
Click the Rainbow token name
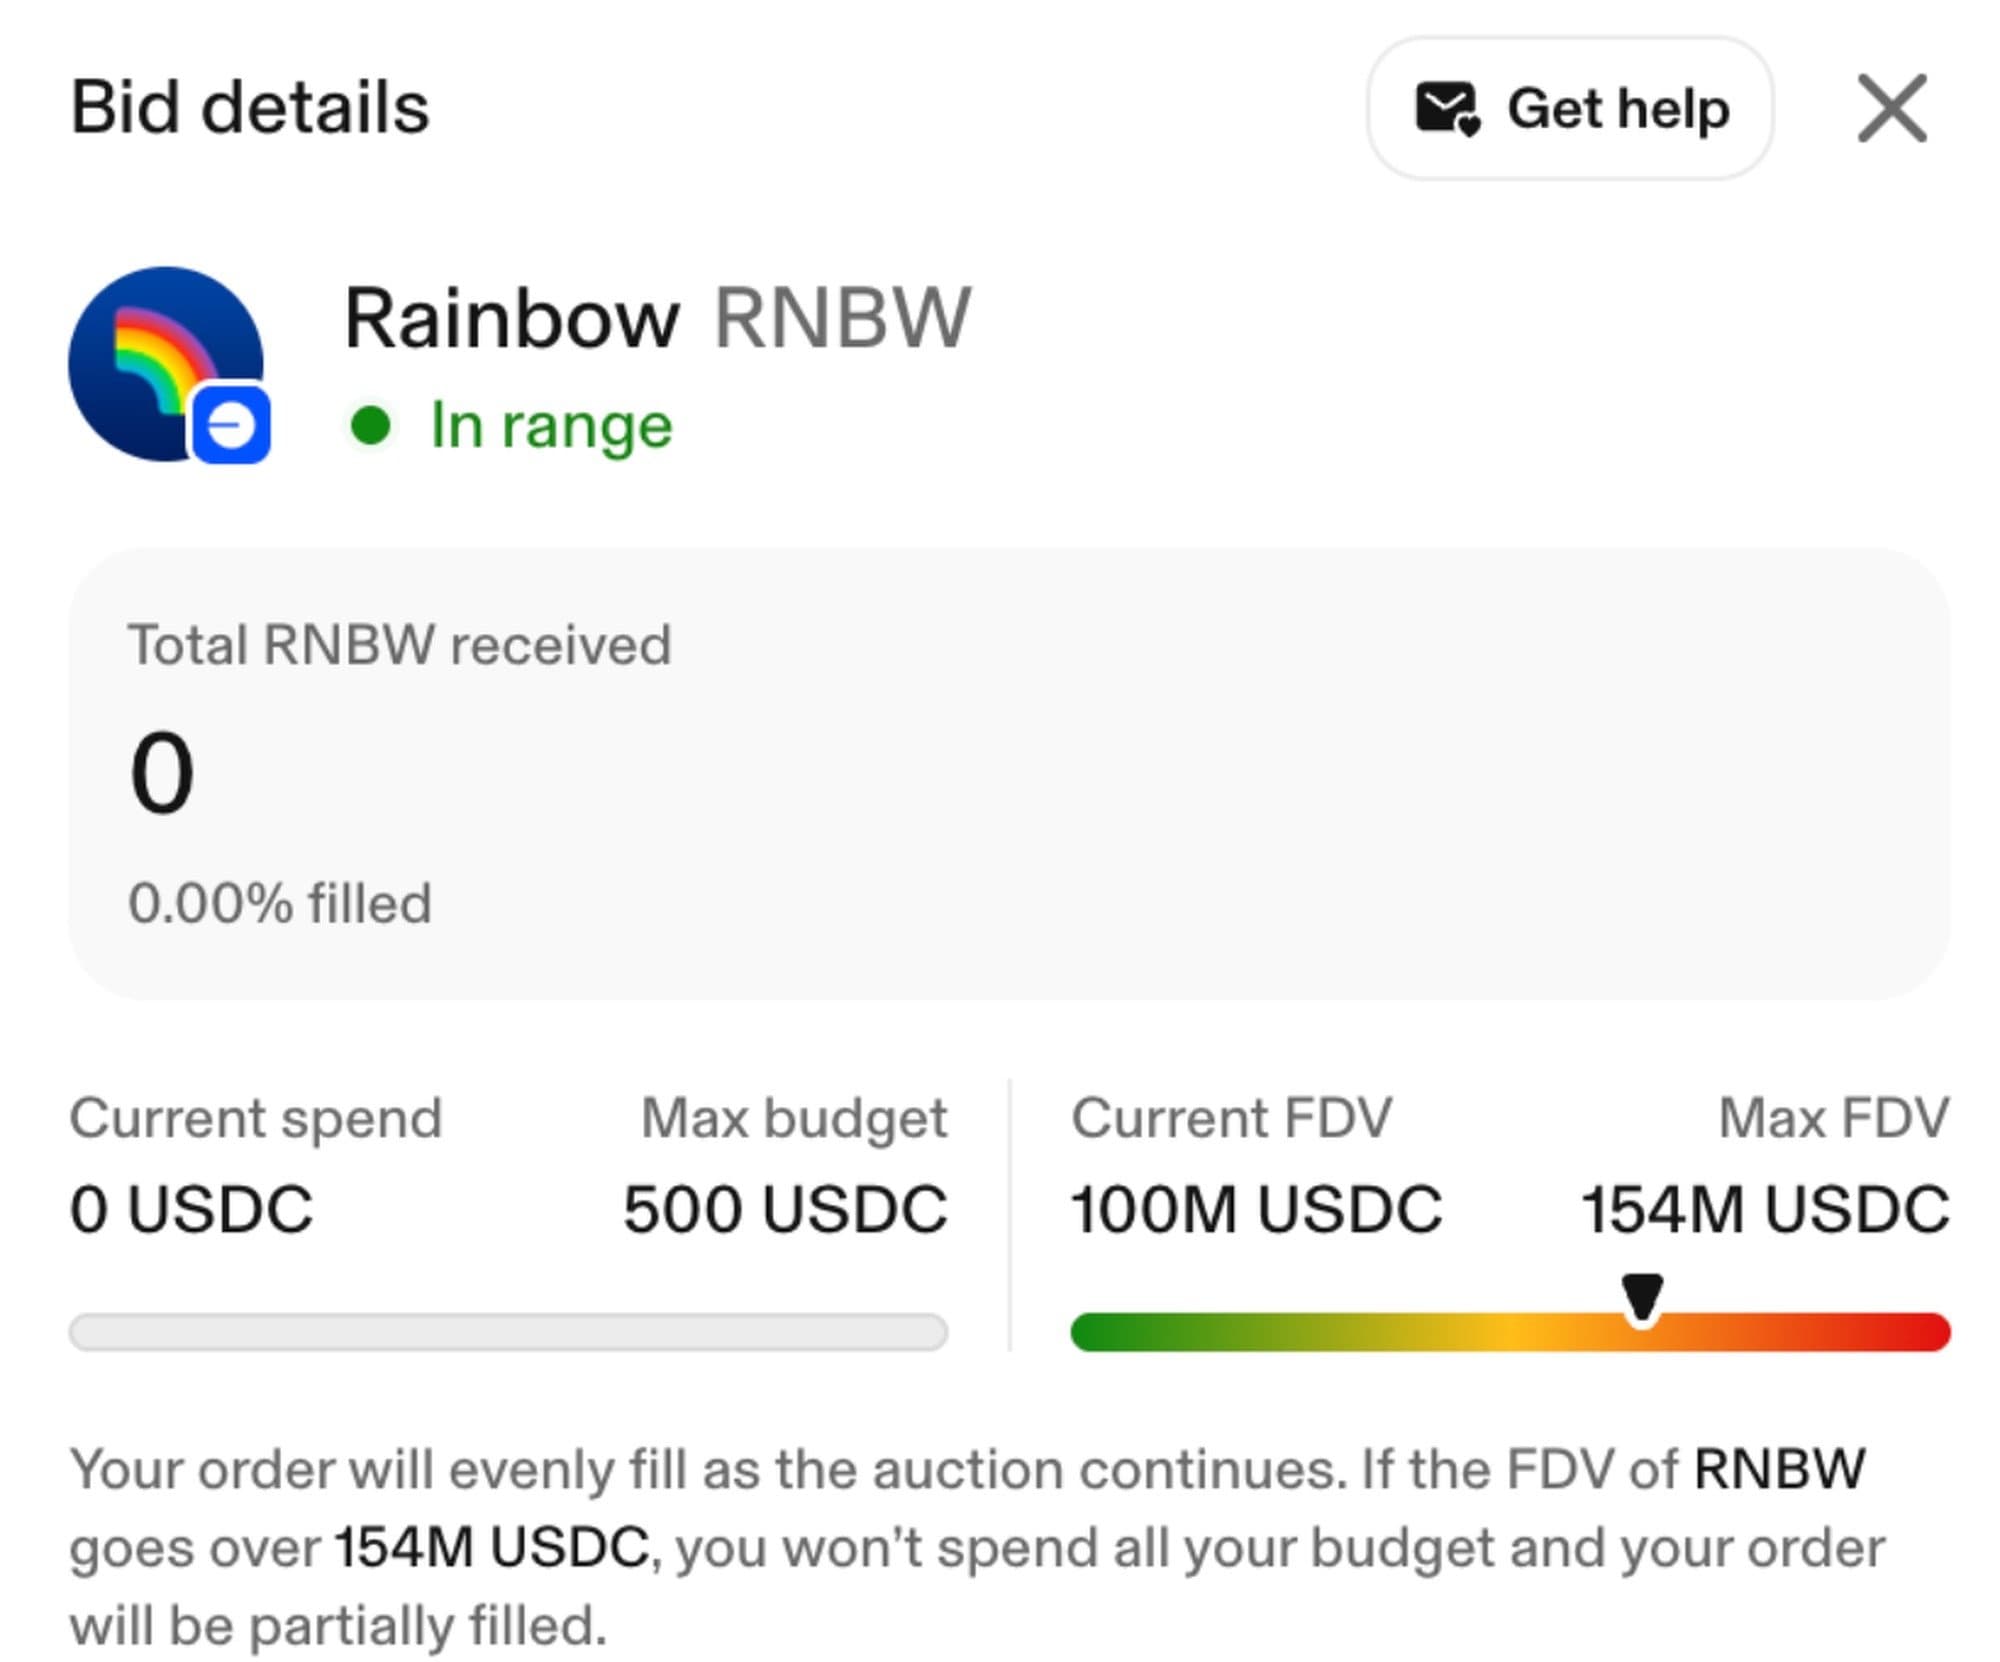pos(511,319)
